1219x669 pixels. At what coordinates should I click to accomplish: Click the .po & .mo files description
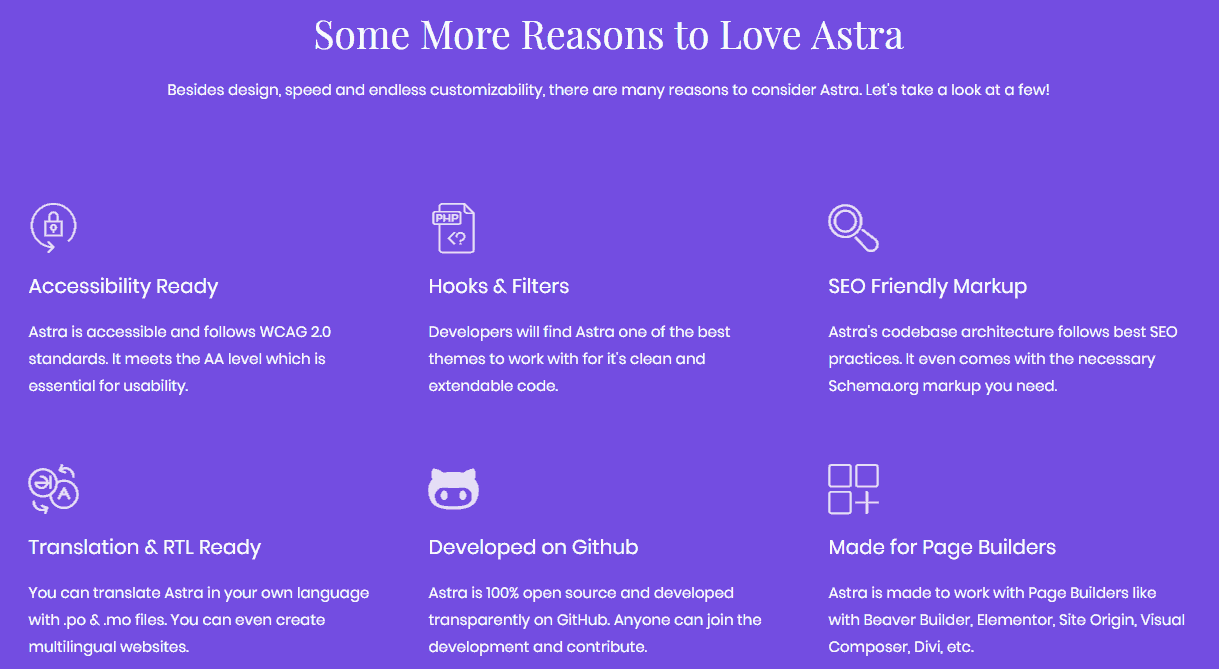pos(198,619)
